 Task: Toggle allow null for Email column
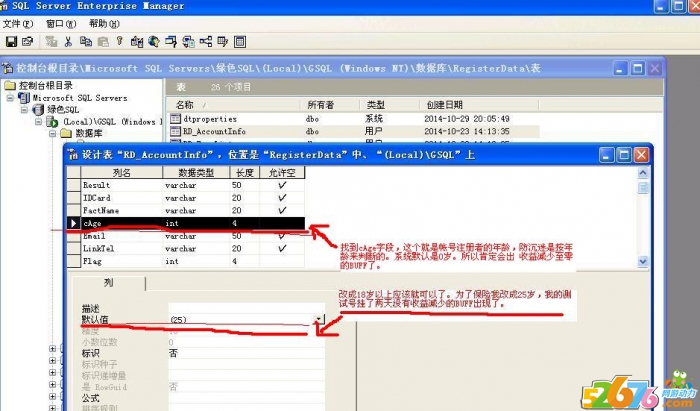(x=282, y=236)
